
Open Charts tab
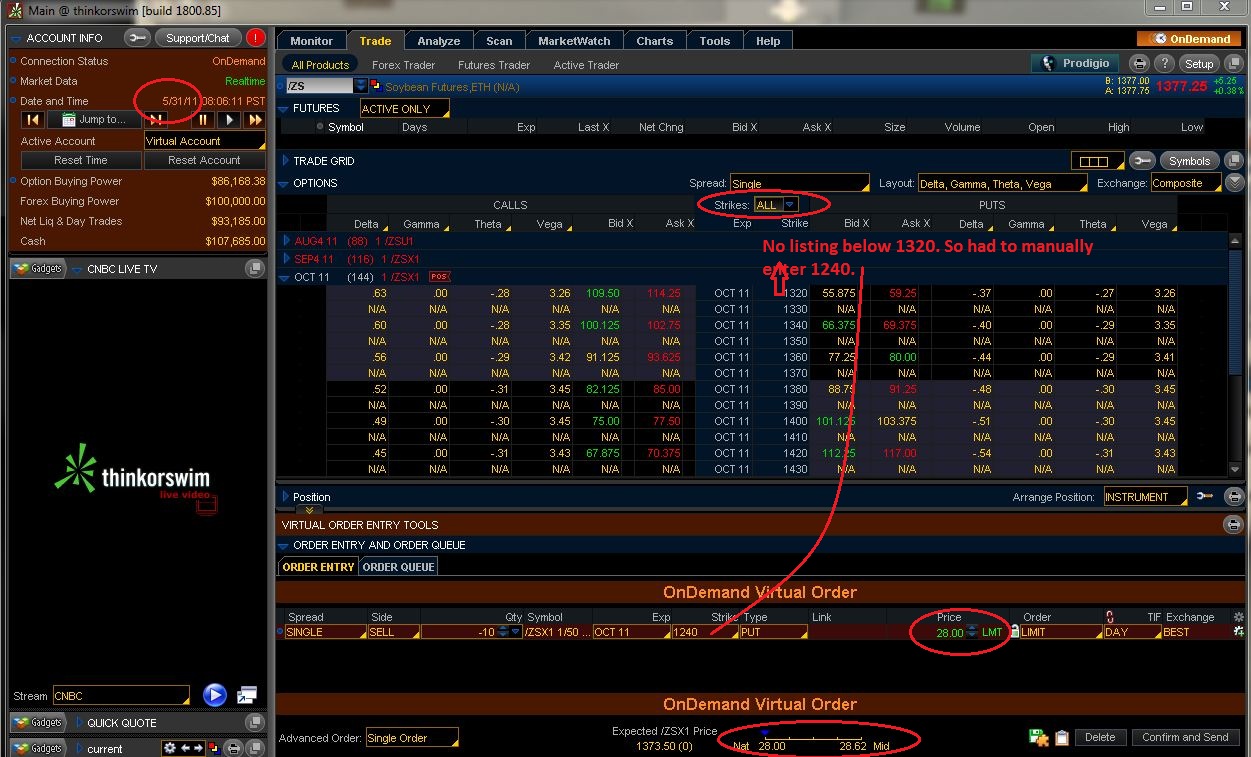(655, 41)
